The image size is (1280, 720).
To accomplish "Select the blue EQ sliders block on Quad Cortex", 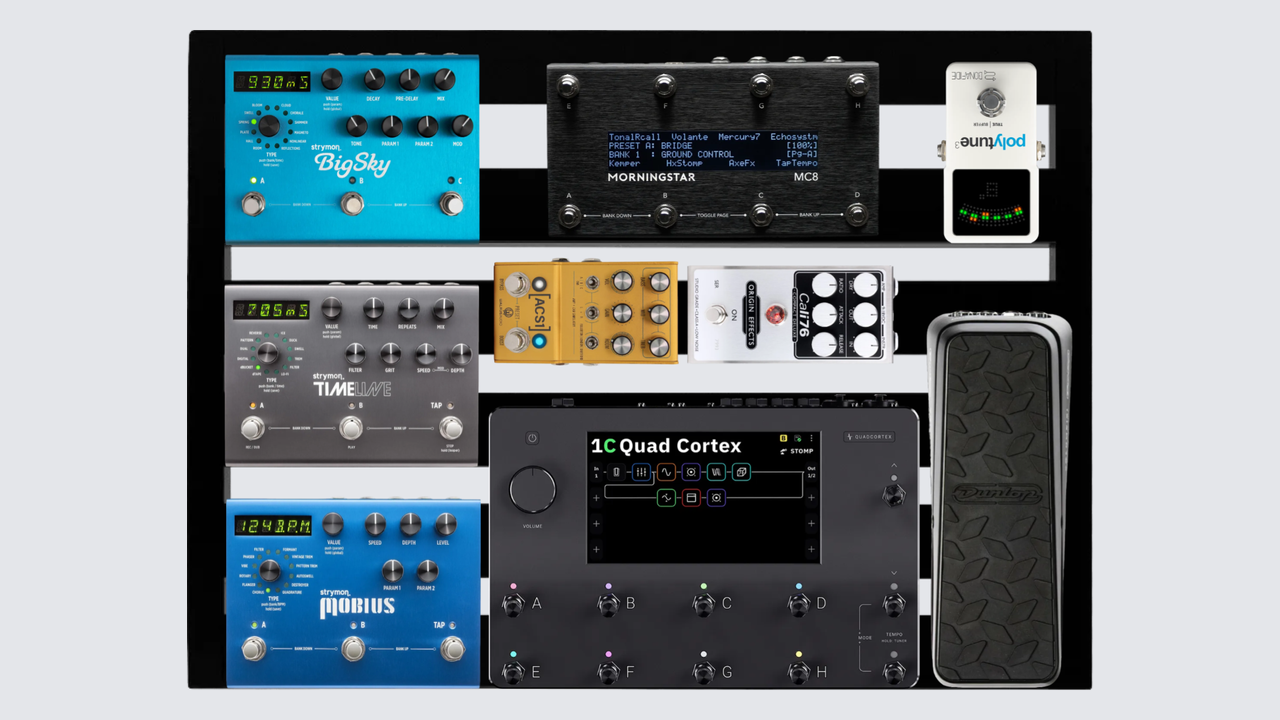I will [x=642, y=472].
